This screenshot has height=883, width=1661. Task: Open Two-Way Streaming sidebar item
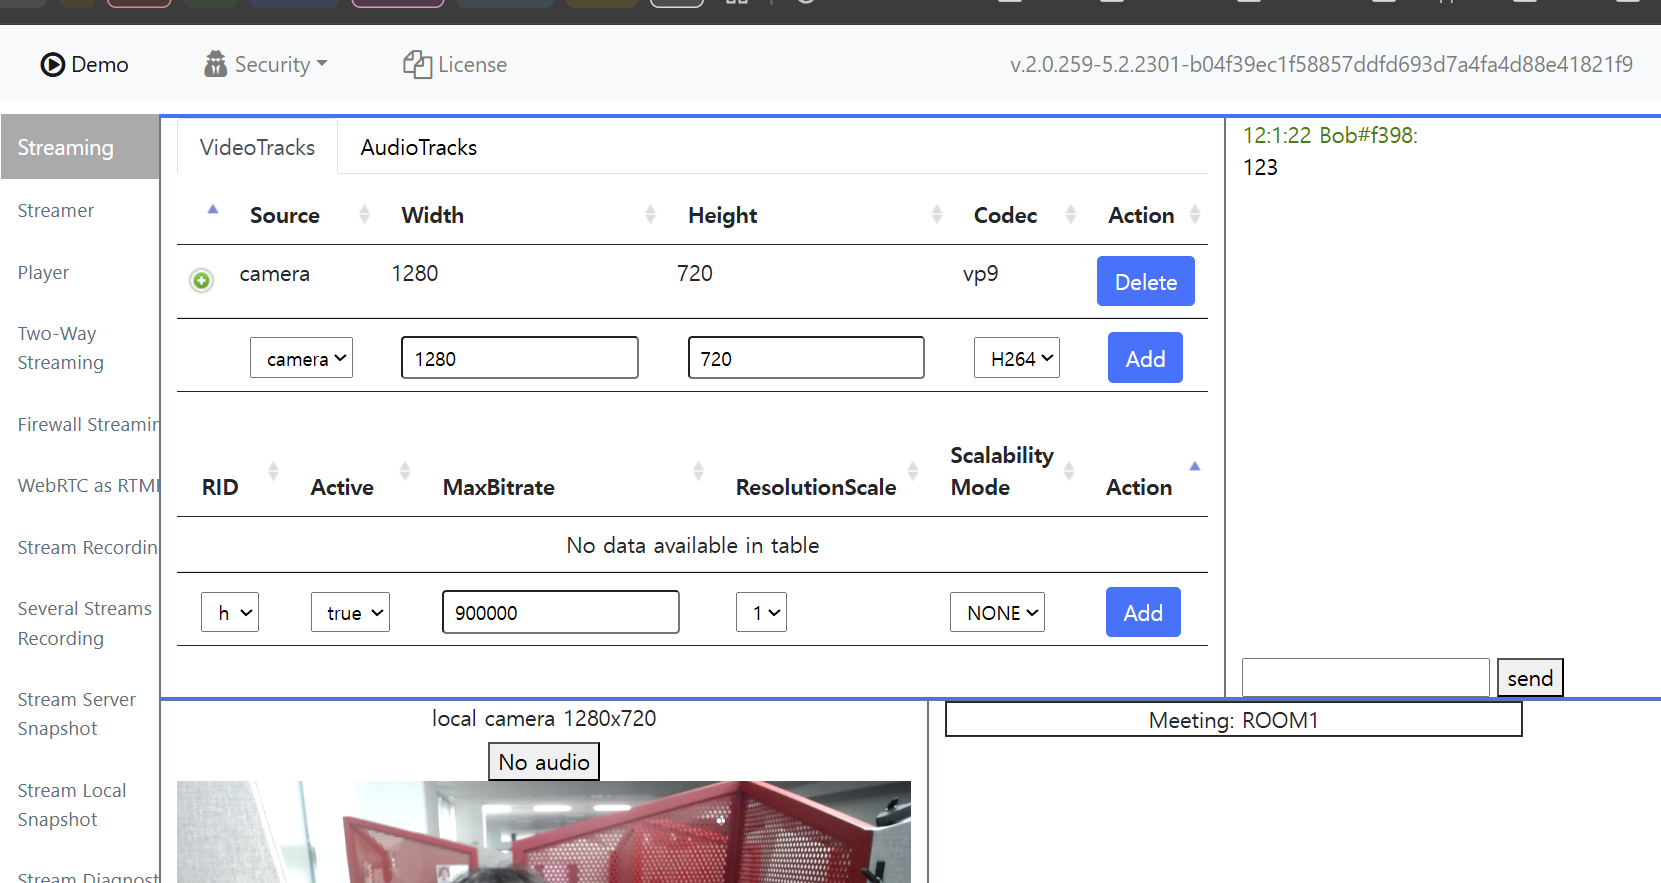(61, 348)
